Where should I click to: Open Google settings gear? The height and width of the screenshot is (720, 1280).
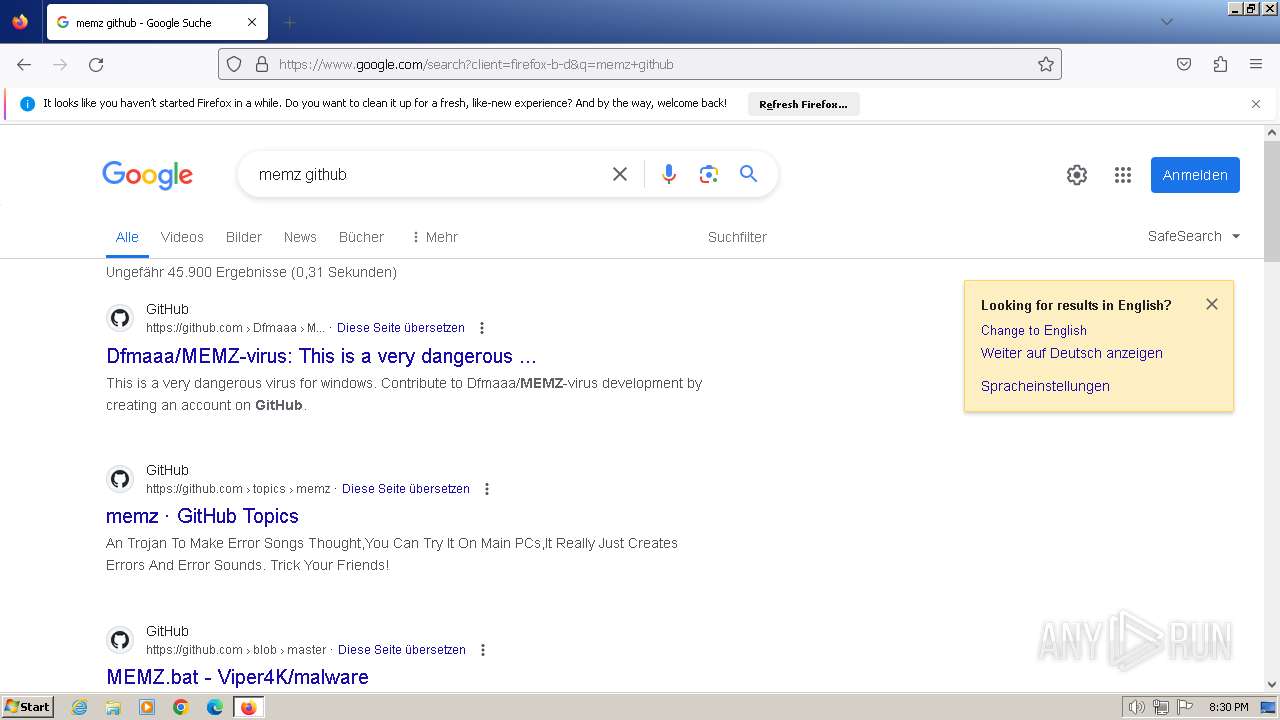click(x=1077, y=175)
